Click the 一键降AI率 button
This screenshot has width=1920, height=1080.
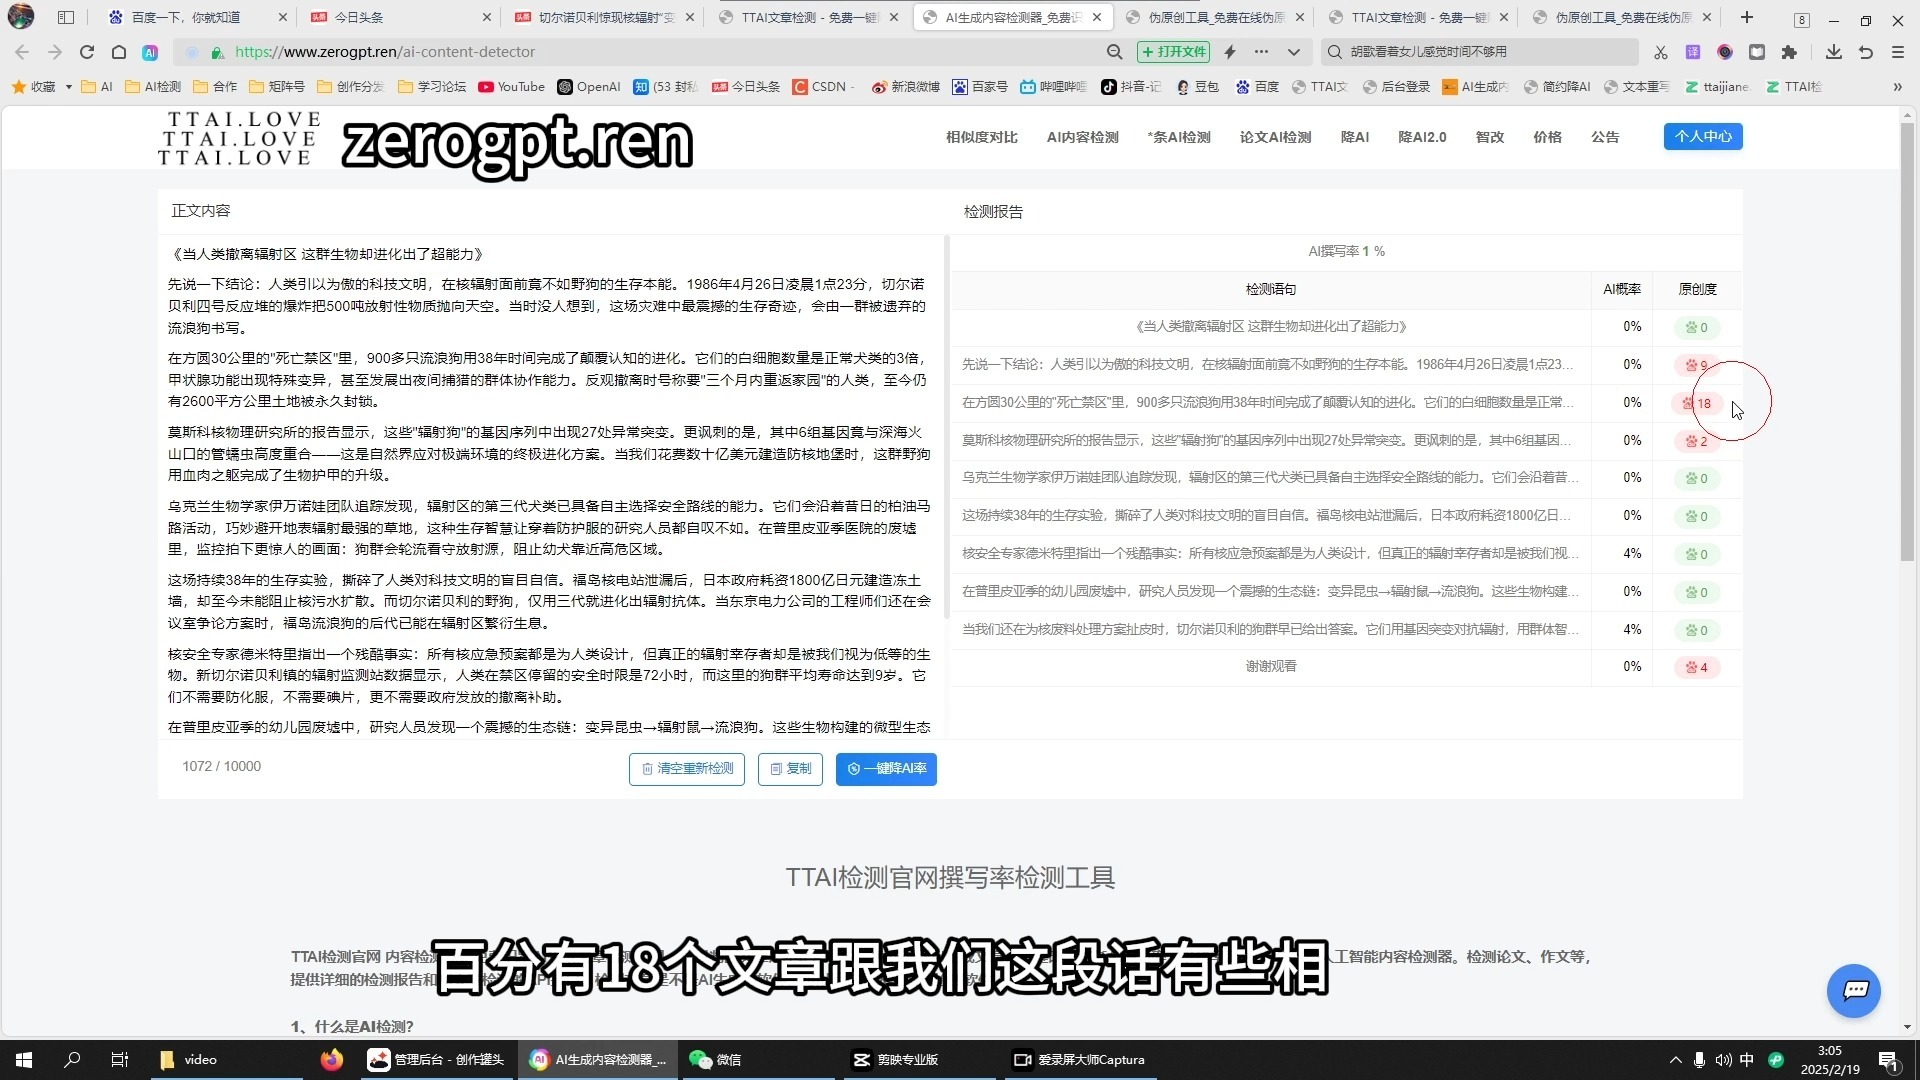tap(886, 769)
